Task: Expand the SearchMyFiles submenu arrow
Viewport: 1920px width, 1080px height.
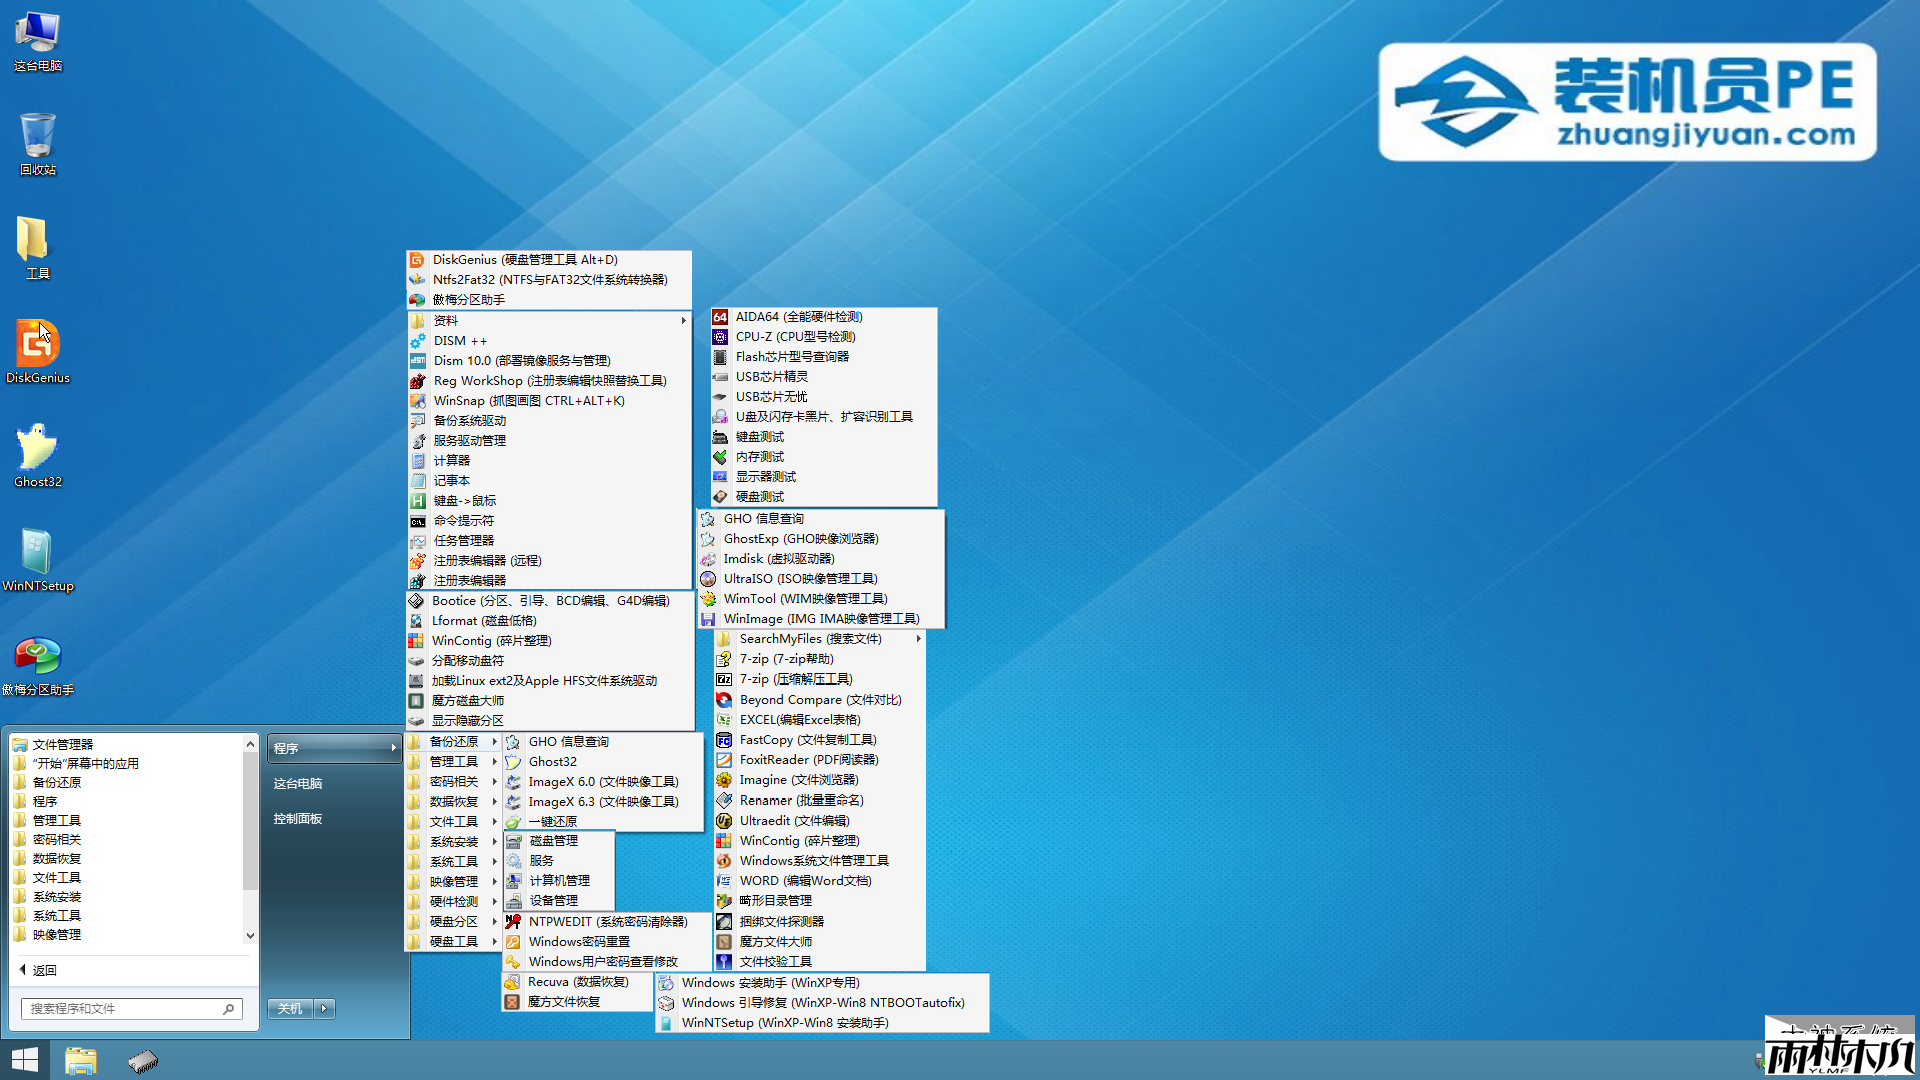Action: point(918,638)
